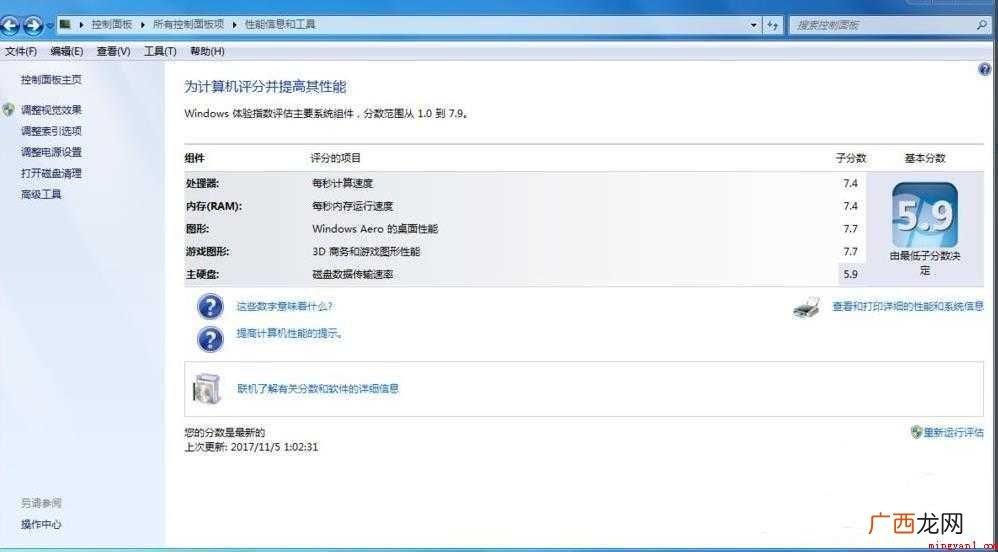The height and width of the screenshot is (552, 998).
Task: Click 磁盘数据传输速率 text
Action: coord(352,274)
